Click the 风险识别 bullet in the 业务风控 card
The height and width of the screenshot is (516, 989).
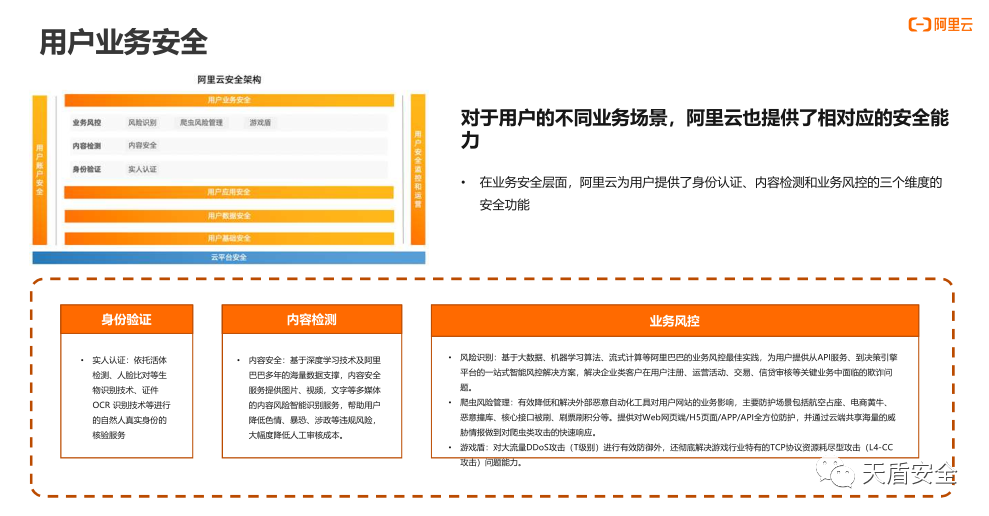pos(678,372)
